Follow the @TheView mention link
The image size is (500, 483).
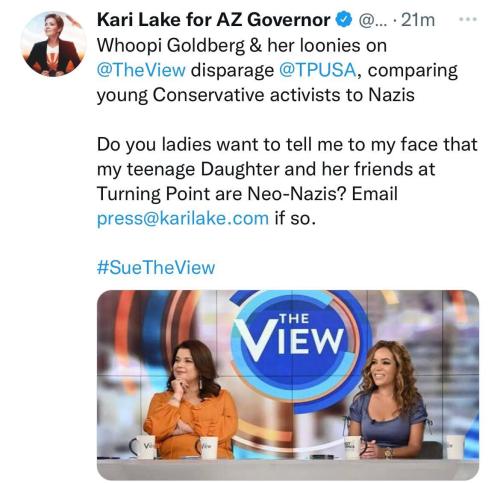pos(141,70)
